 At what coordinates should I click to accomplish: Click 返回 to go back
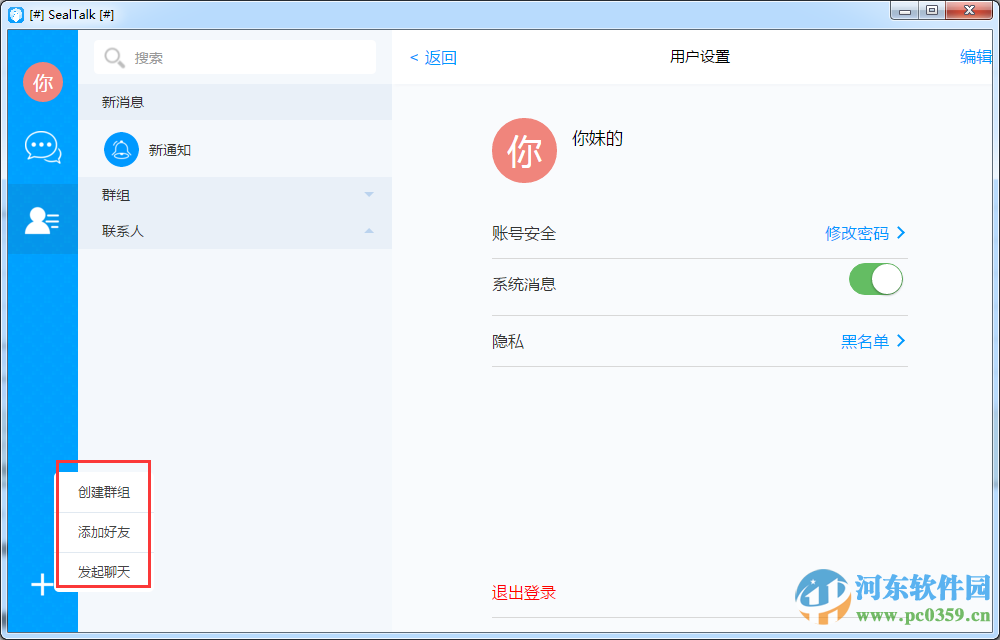coord(432,57)
